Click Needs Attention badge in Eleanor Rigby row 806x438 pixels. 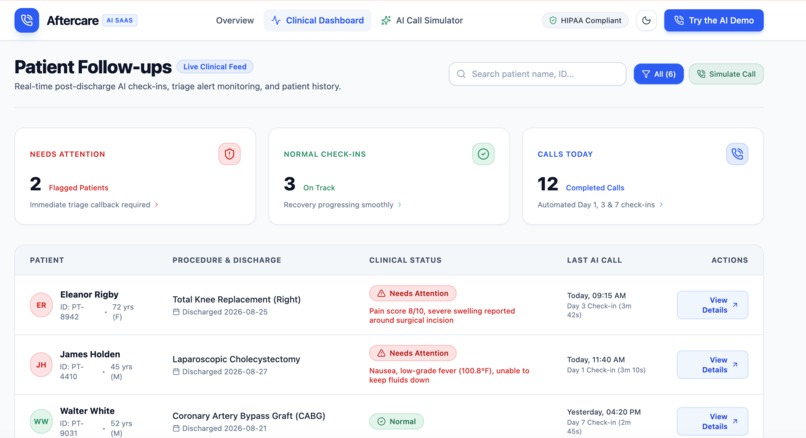412,294
